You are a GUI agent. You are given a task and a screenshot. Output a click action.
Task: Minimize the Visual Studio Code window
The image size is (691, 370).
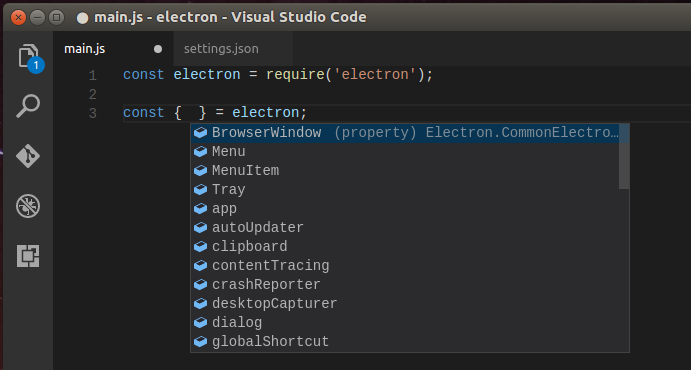pyautogui.click(x=37, y=18)
